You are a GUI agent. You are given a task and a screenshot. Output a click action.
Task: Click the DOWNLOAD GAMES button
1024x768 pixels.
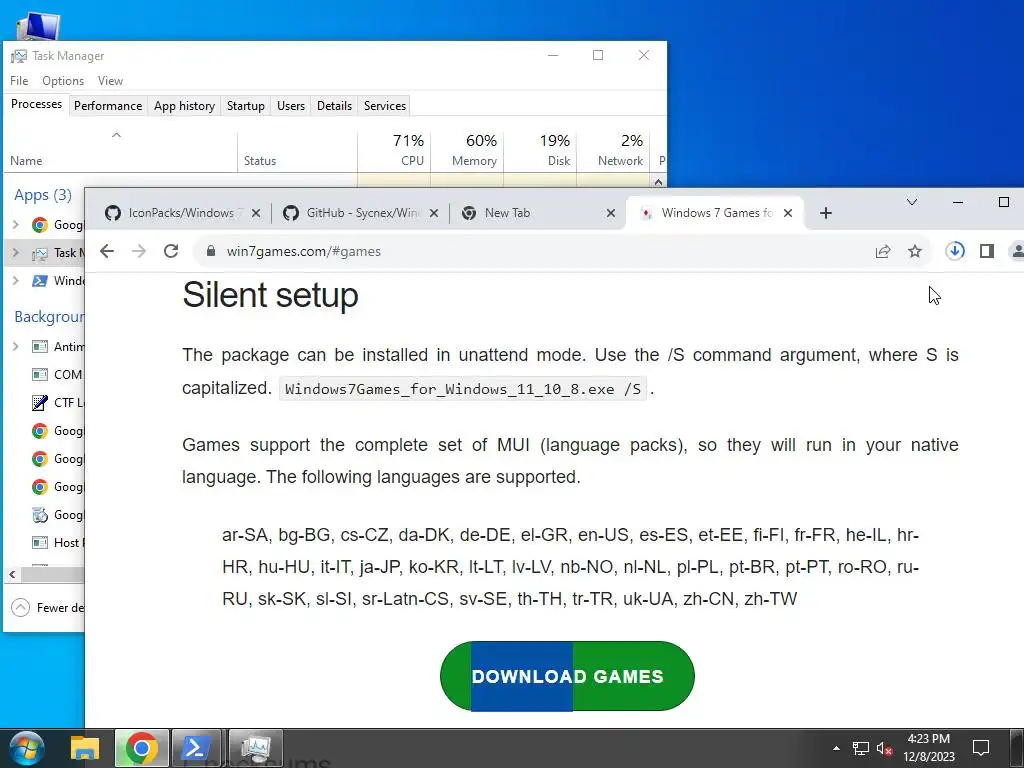click(567, 676)
